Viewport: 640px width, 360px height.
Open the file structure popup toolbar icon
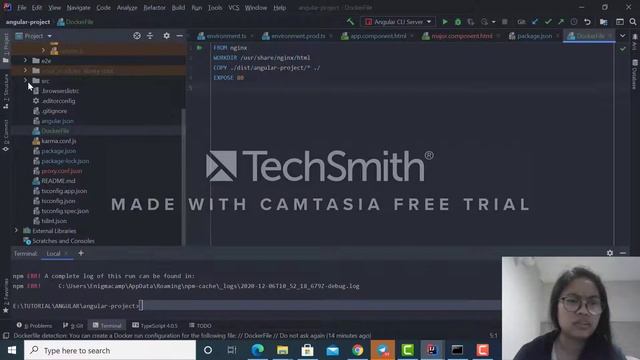[x=604, y=22]
